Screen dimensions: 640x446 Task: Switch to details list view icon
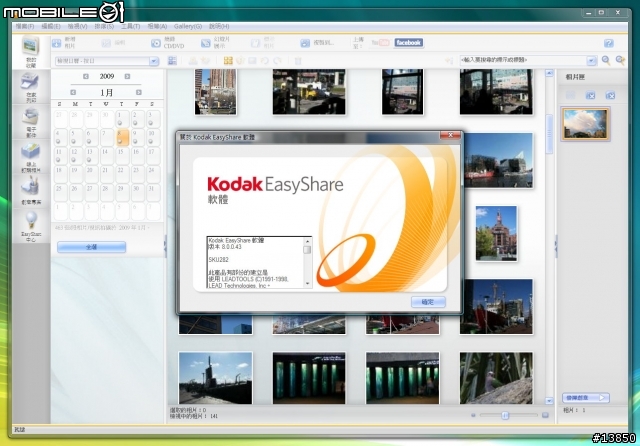(x=172, y=61)
